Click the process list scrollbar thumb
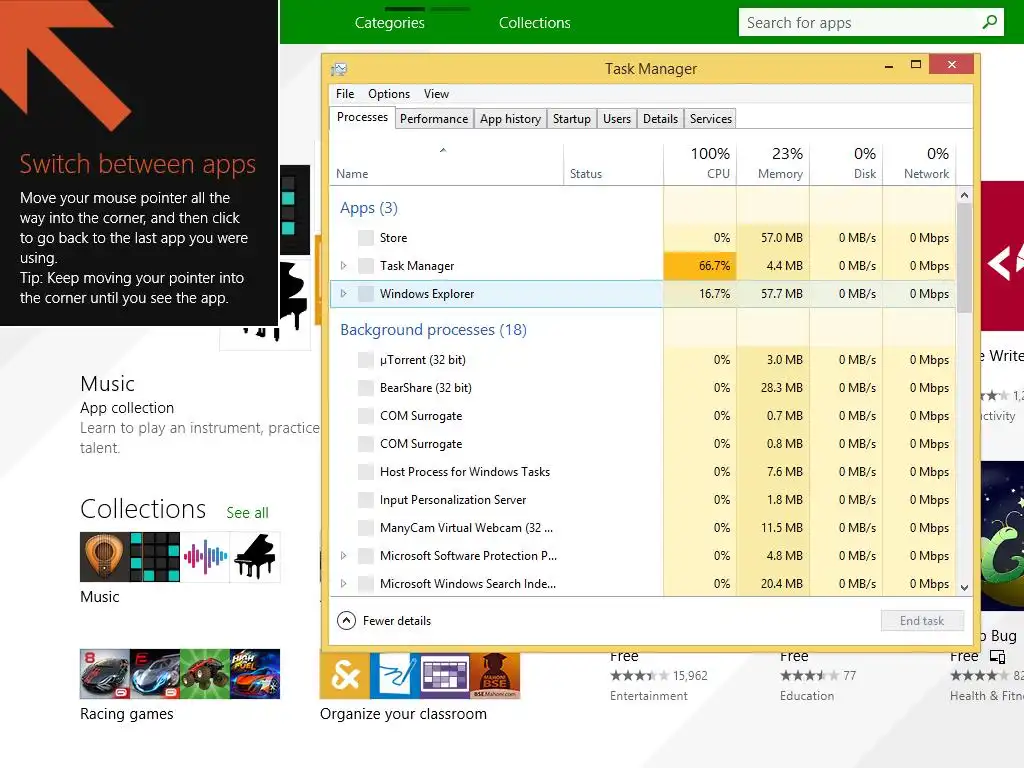The image size is (1024, 768). (964, 257)
